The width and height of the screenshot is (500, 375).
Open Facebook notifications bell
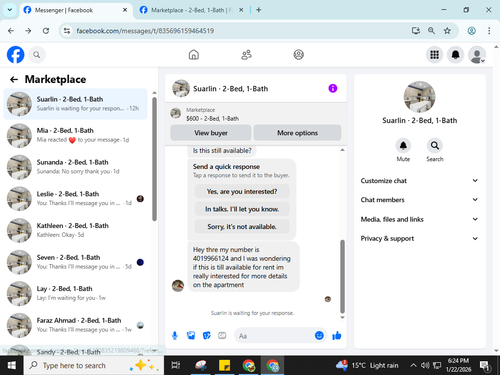455,55
